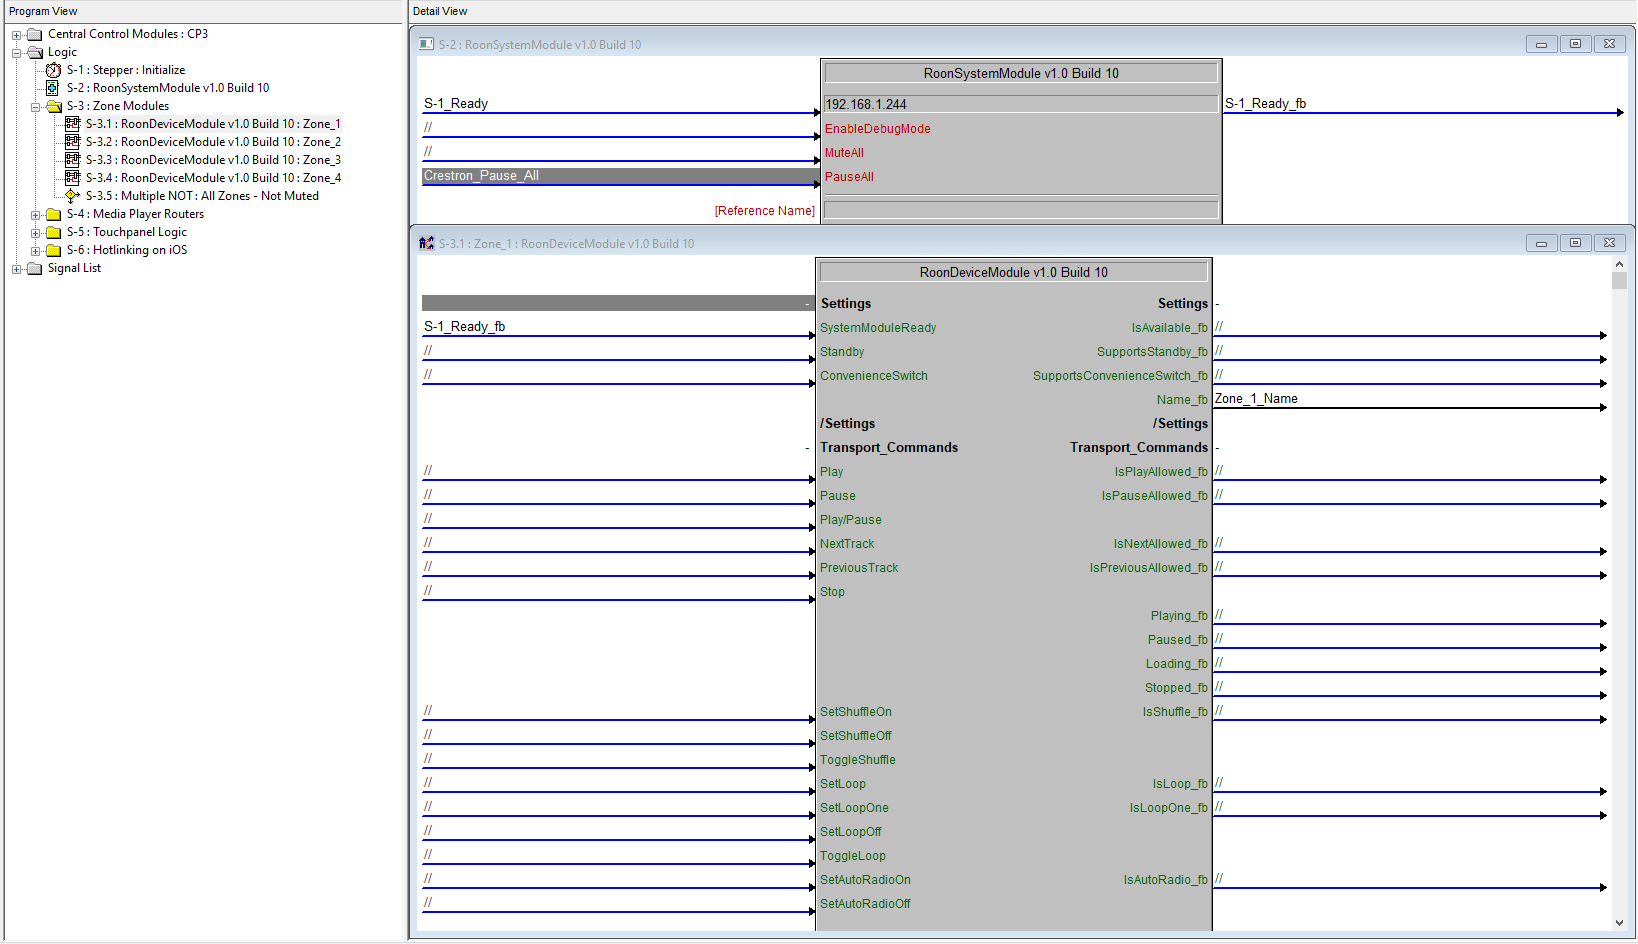Select the S-3.4 RoonDeviceModule Zone_4 row
The height and width of the screenshot is (944, 1638).
213,178
